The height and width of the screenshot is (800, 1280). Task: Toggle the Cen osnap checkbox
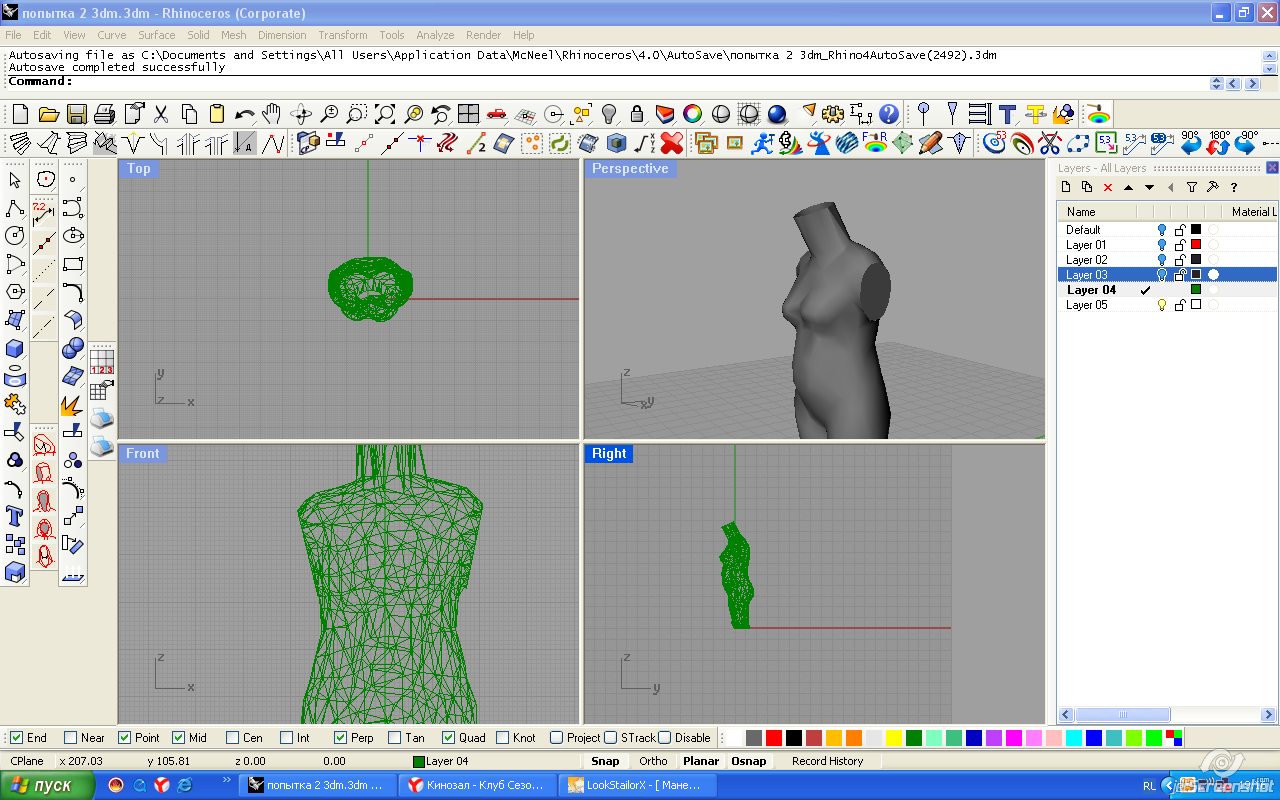click(x=233, y=738)
